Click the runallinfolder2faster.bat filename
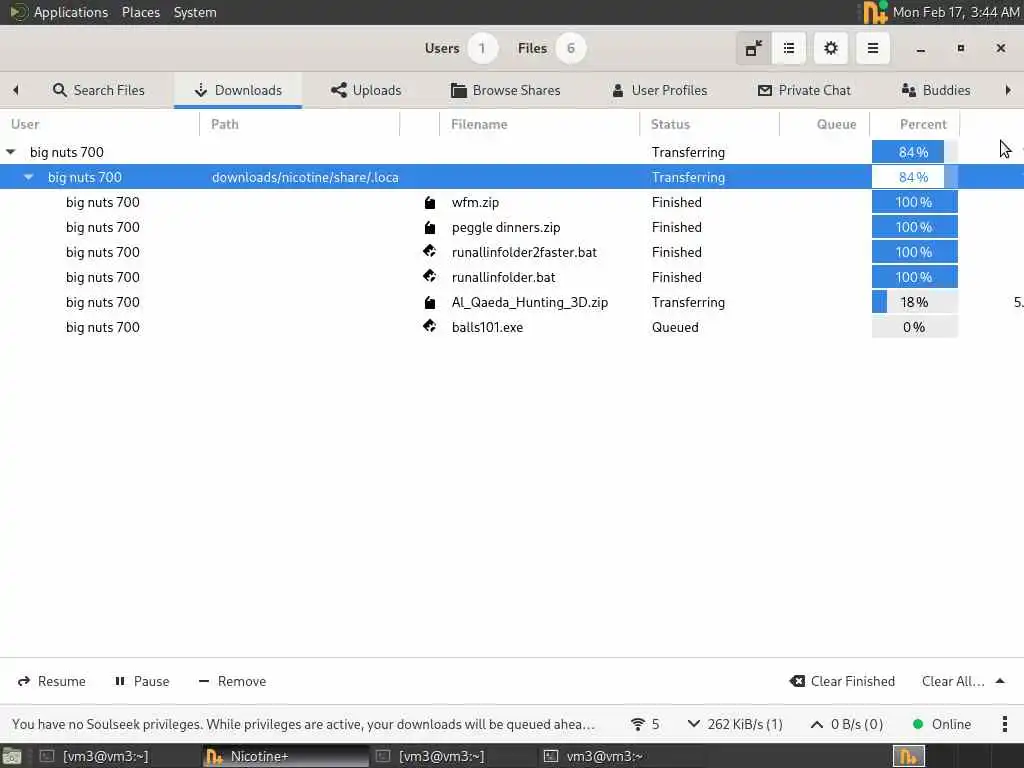This screenshot has width=1024, height=768. [x=524, y=252]
